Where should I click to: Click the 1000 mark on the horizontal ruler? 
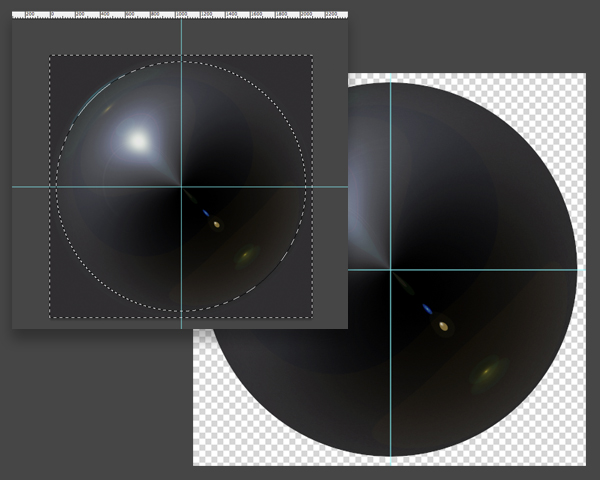[x=181, y=16]
